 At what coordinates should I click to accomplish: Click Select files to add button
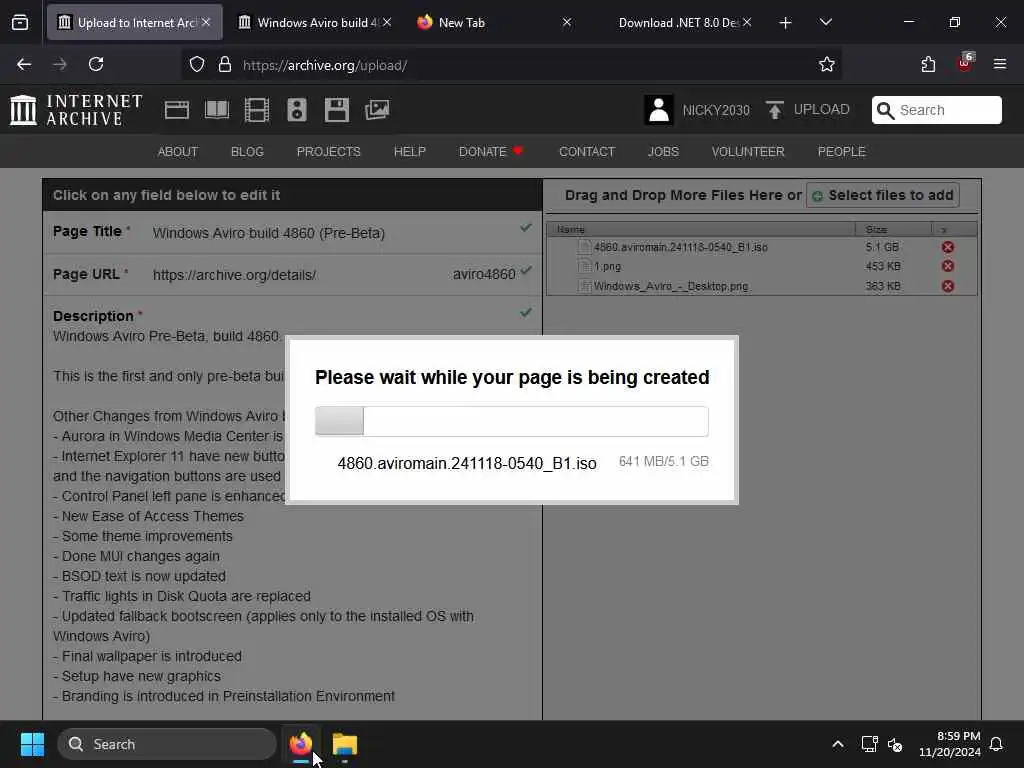(883, 195)
